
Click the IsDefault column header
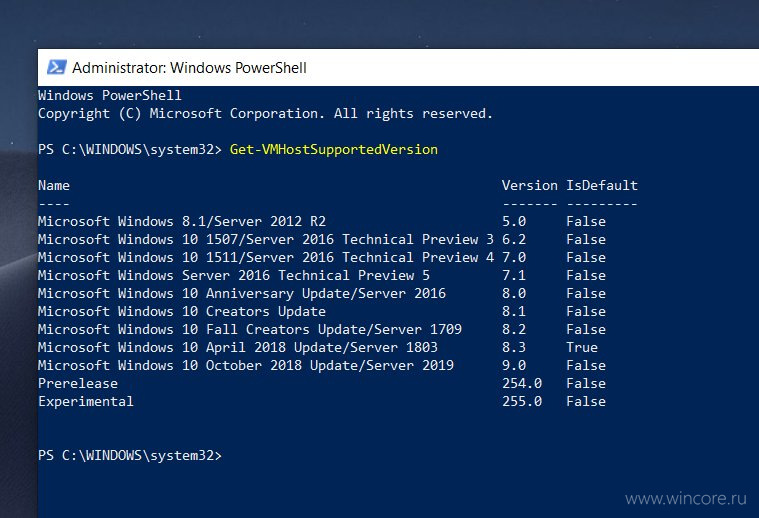(x=602, y=185)
